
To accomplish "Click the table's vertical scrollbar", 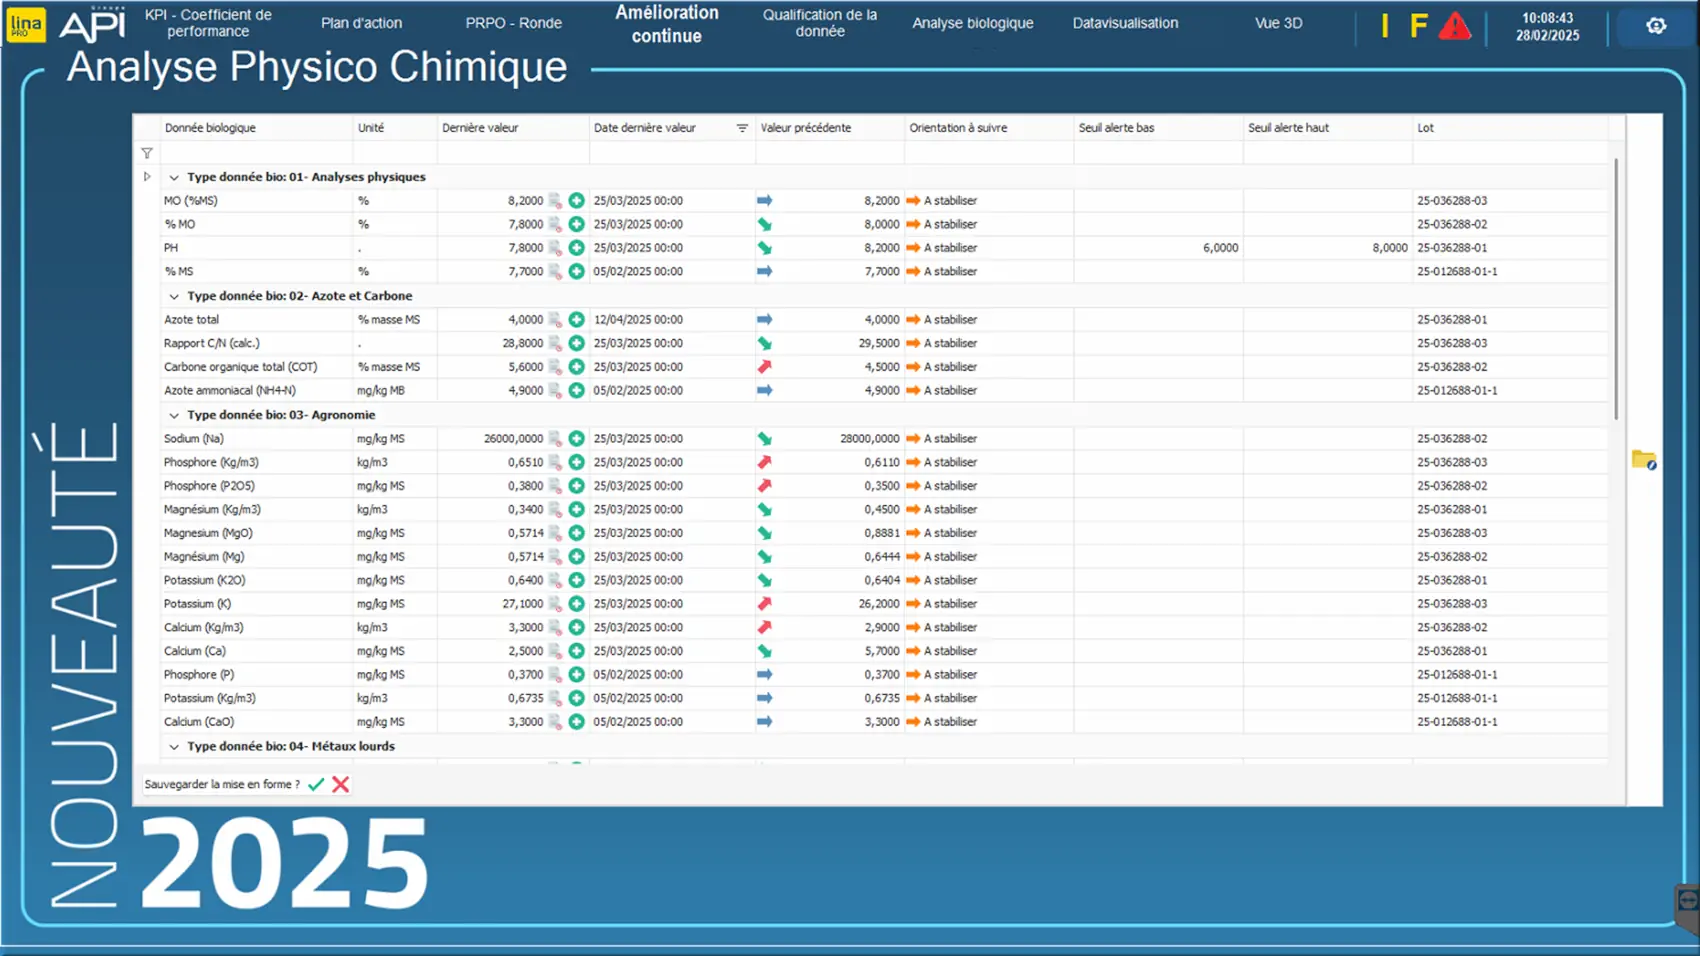I will point(1616,290).
